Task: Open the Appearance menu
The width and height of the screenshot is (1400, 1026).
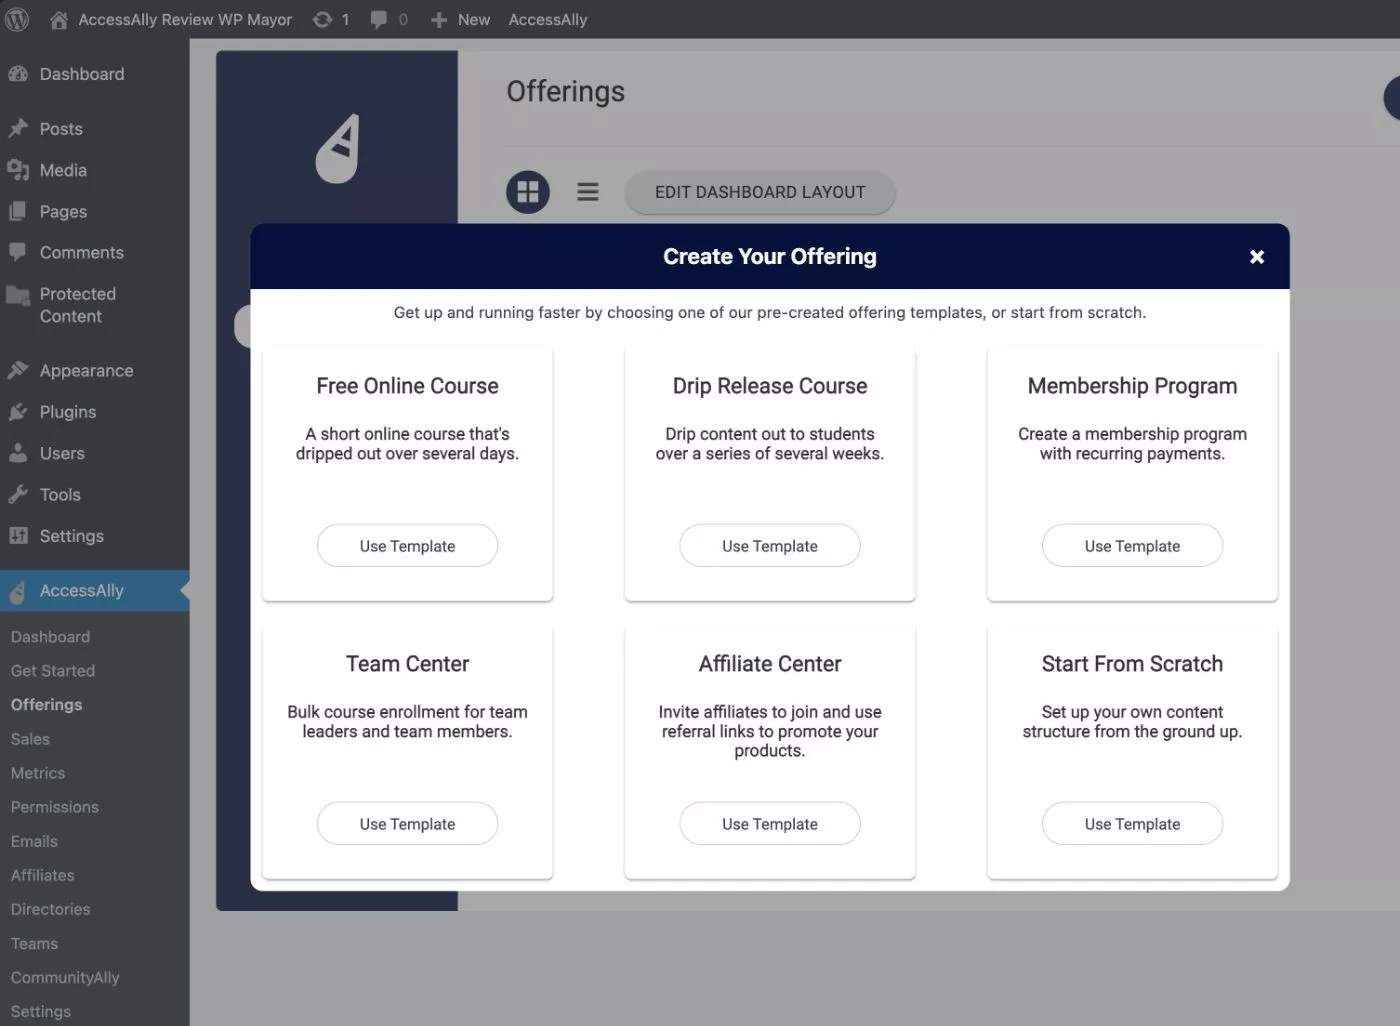Action: [x=86, y=370]
